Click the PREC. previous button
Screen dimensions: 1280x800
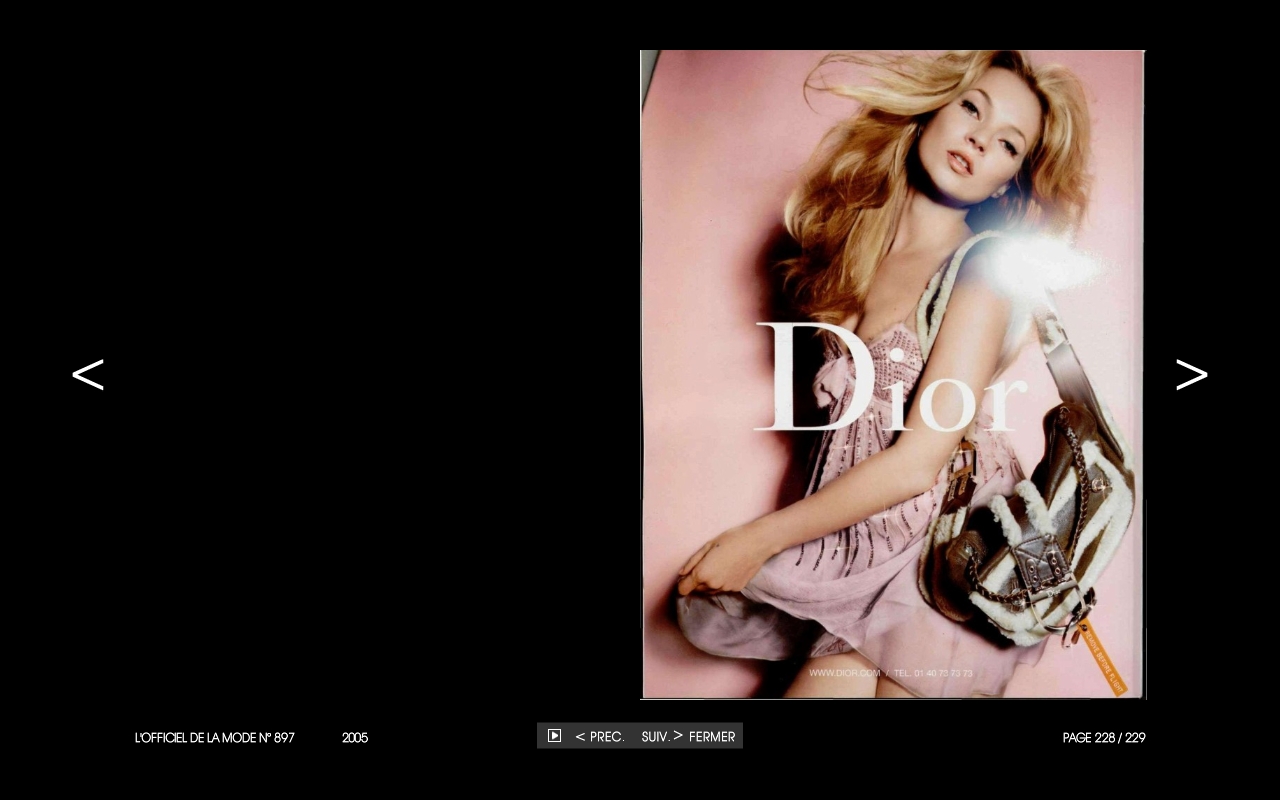click(600, 736)
